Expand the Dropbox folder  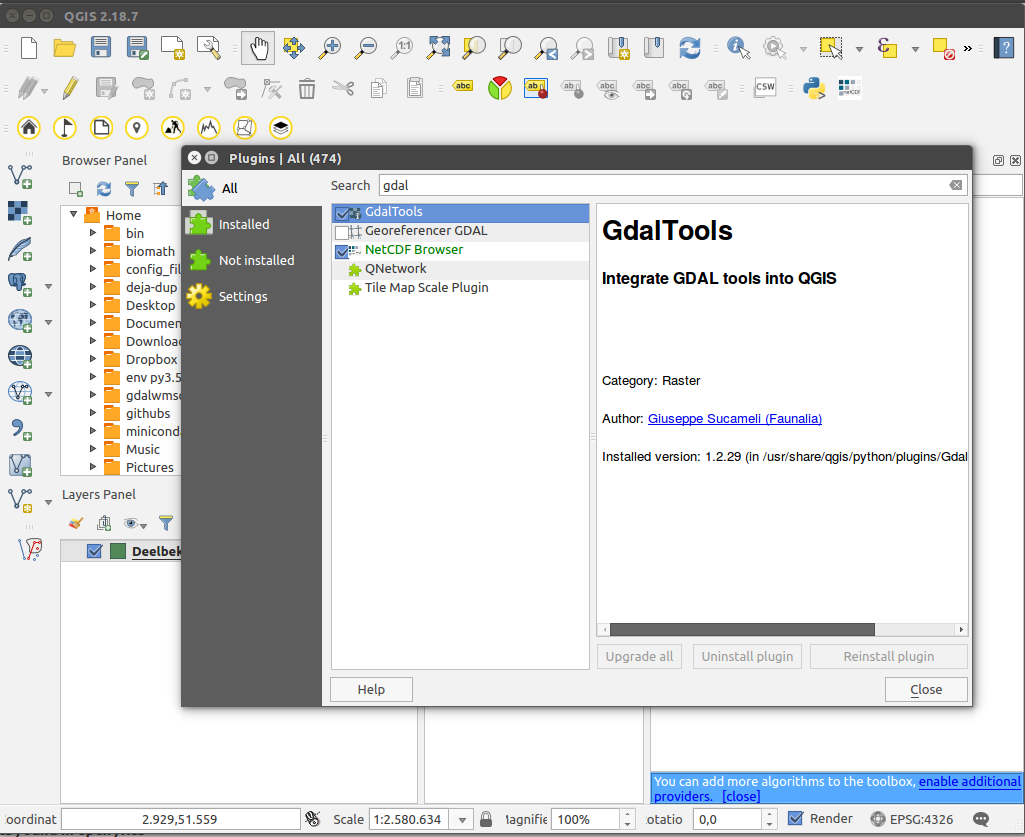pyautogui.click(x=93, y=359)
